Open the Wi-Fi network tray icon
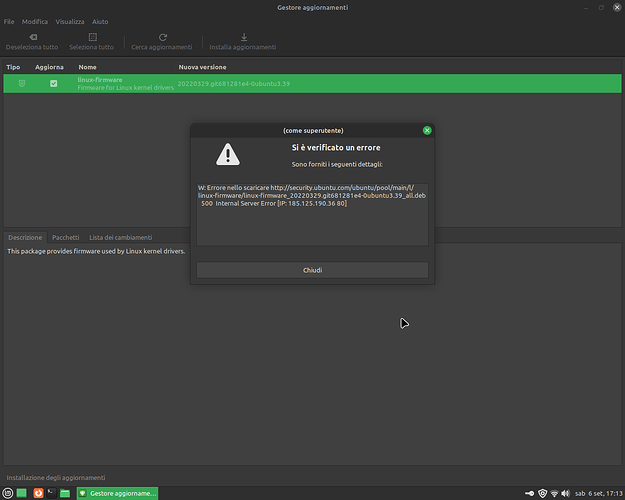 [x=554, y=494]
